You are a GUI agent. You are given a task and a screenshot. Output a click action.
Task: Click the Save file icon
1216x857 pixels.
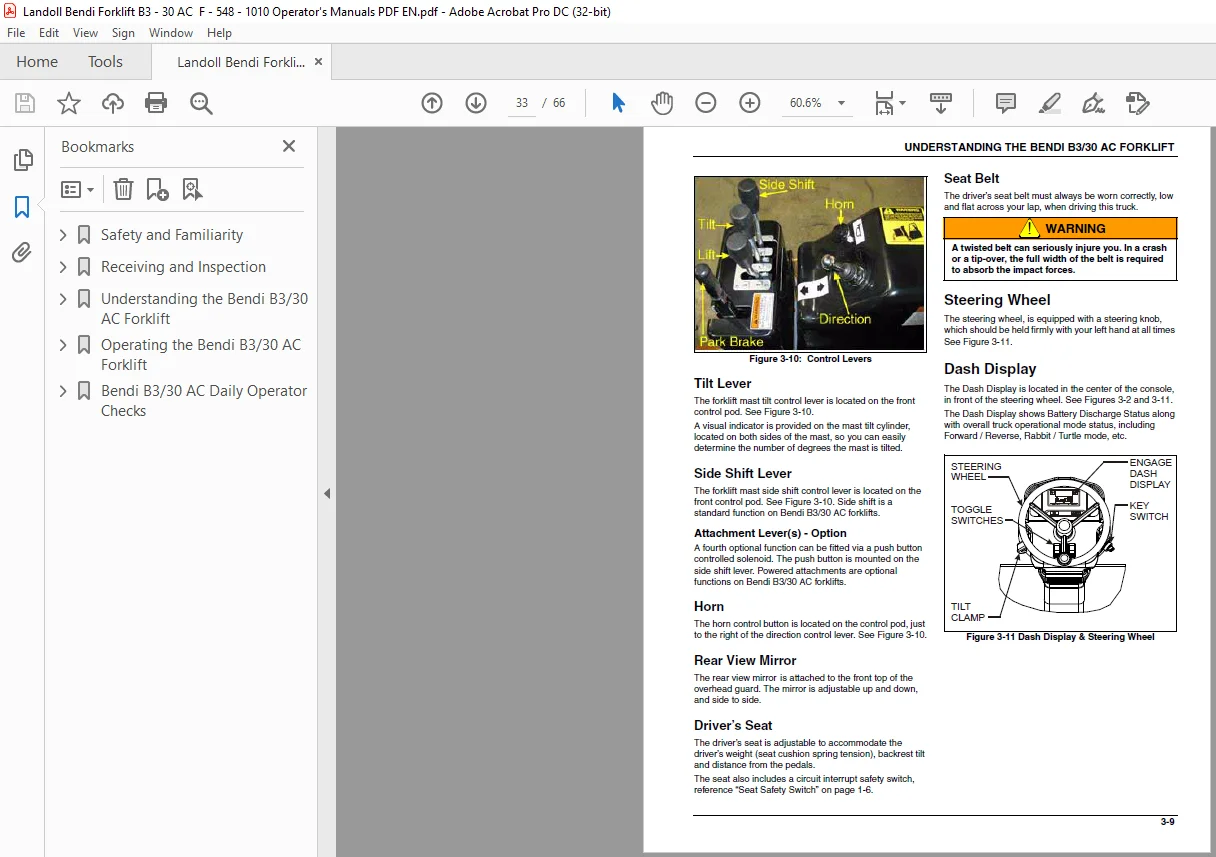point(25,103)
